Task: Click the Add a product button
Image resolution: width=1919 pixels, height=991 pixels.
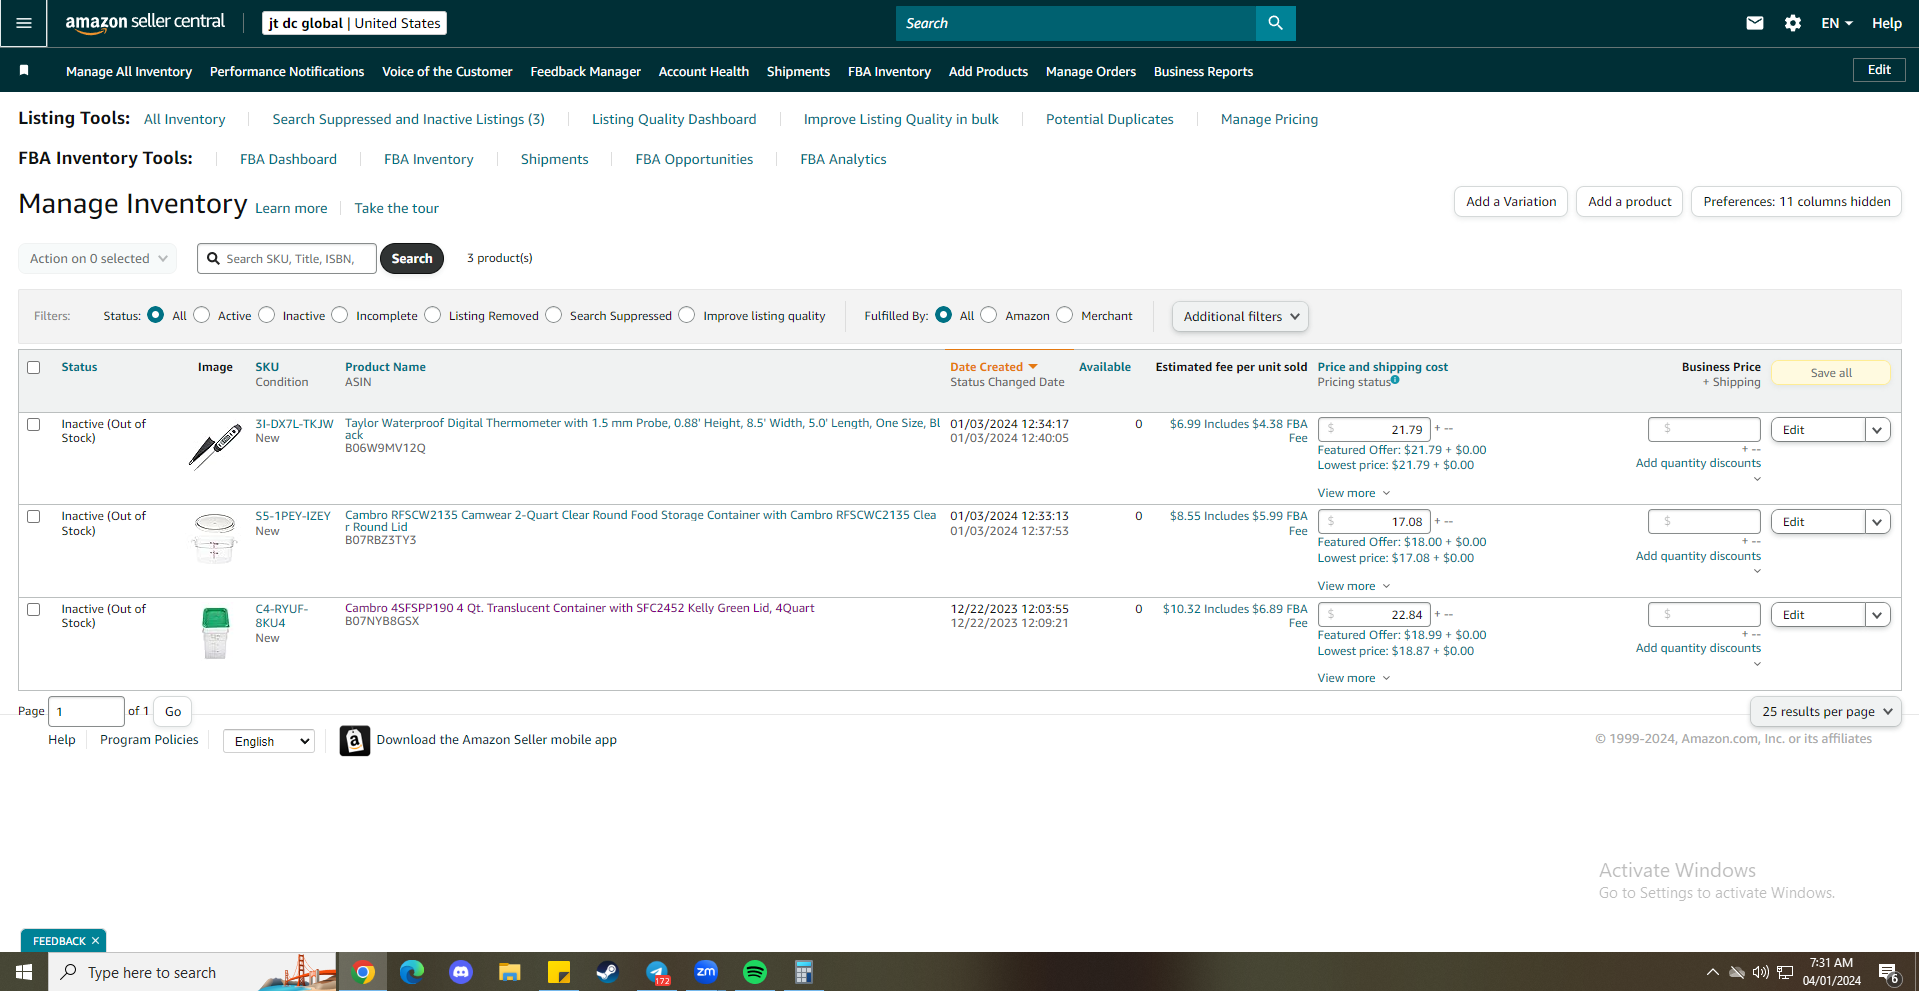Action: click(1630, 202)
